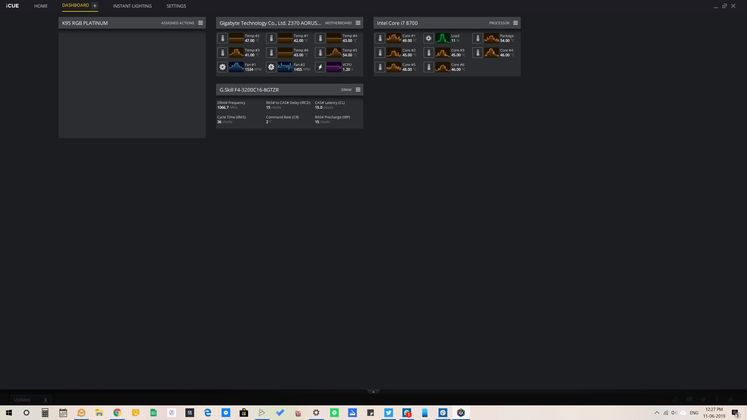Click the Fan #2 blue graph
Screen dimensions: 747x420
[285, 67]
